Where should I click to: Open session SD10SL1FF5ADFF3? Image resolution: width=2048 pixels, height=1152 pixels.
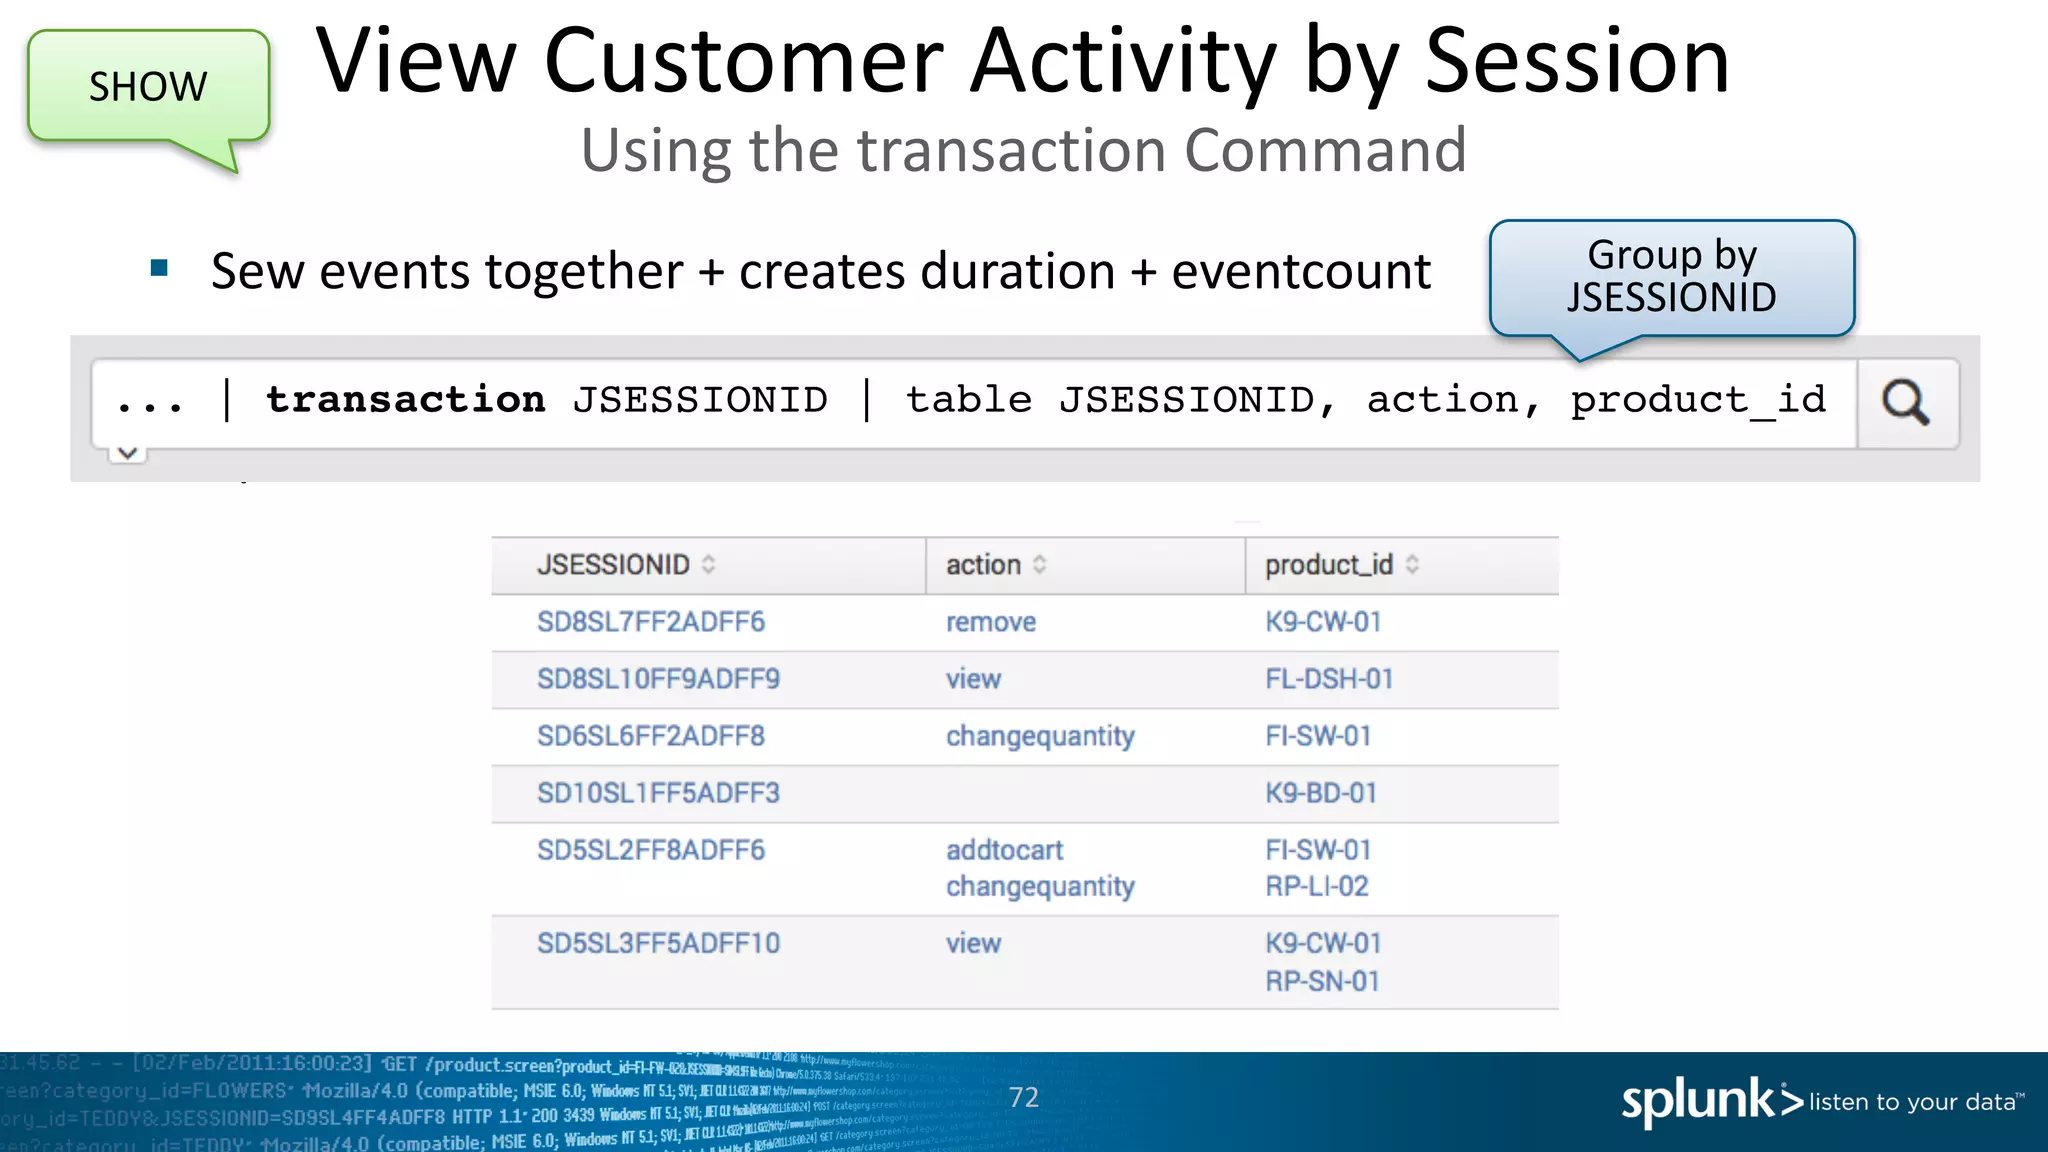point(658,793)
